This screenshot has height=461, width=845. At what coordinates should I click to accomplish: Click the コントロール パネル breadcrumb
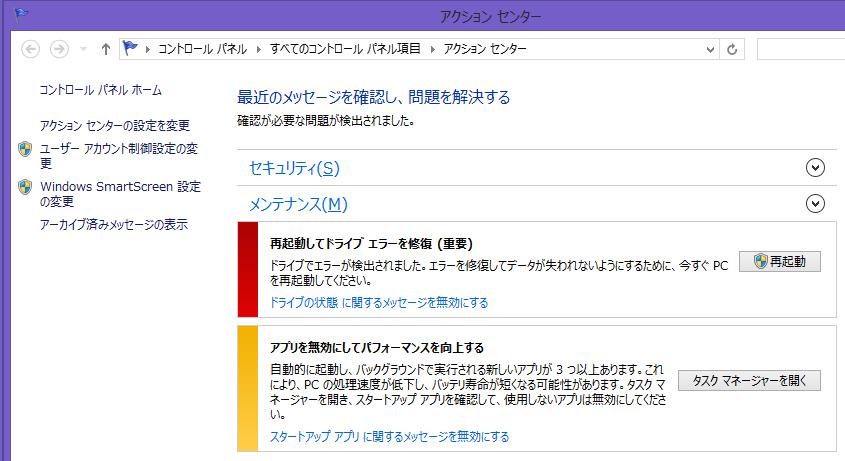pos(202,49)
